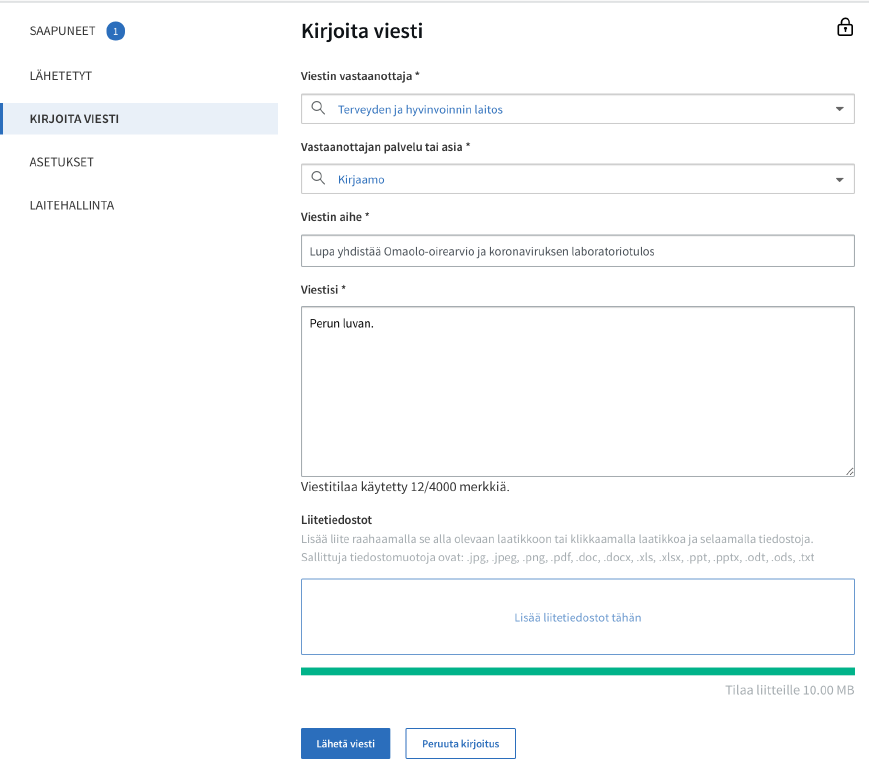869x775 pixels.
Task: Send the message with Lähetä viesti
Action: click(345, 743)
